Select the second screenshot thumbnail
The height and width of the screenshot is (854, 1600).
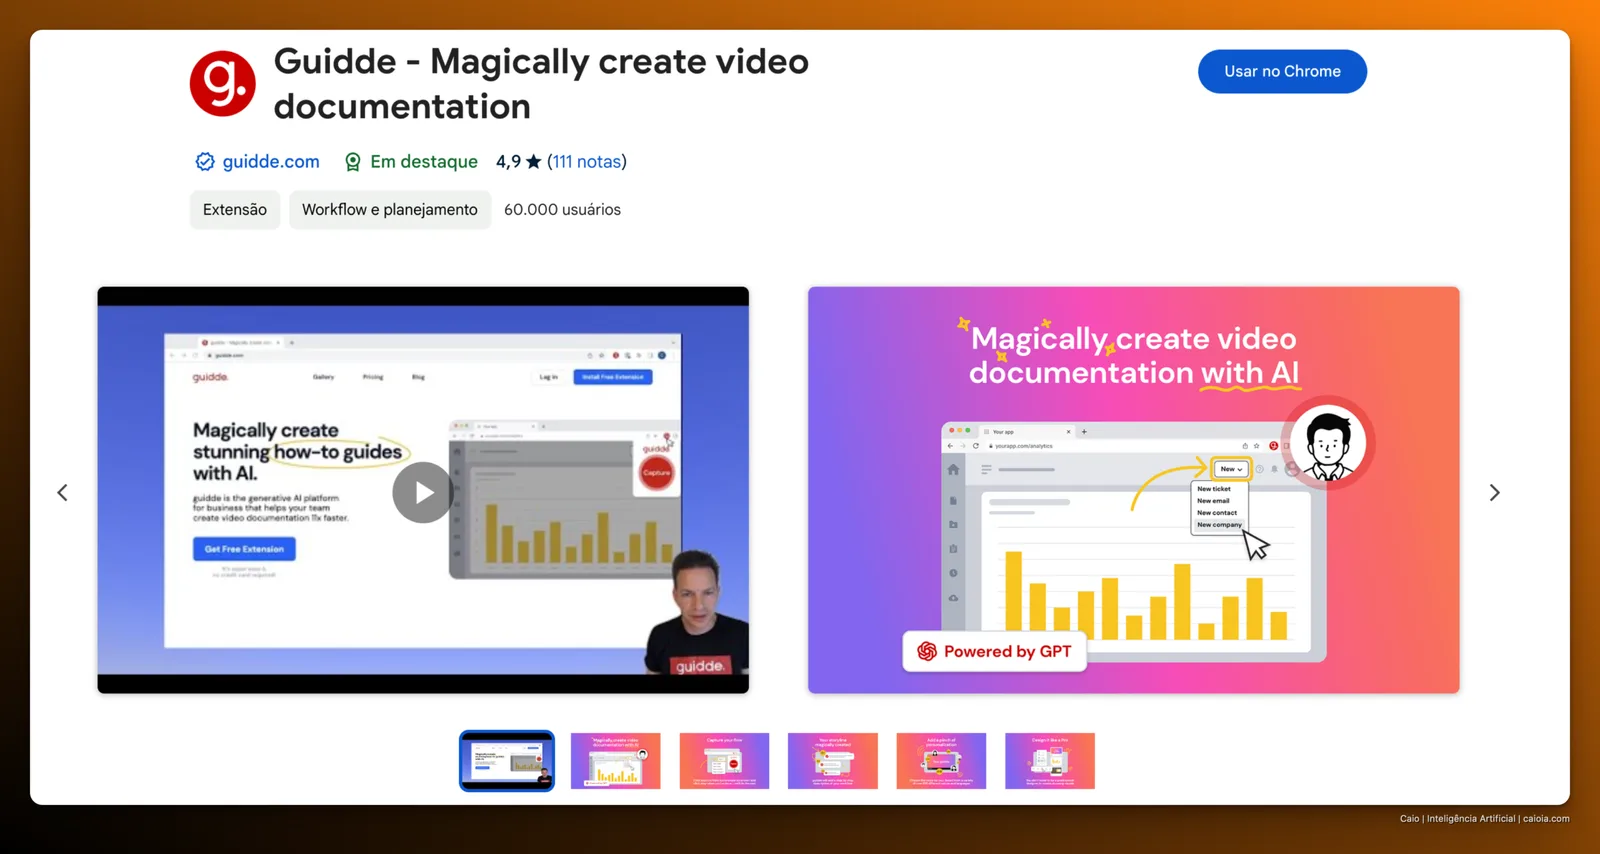tap(616, 761)
